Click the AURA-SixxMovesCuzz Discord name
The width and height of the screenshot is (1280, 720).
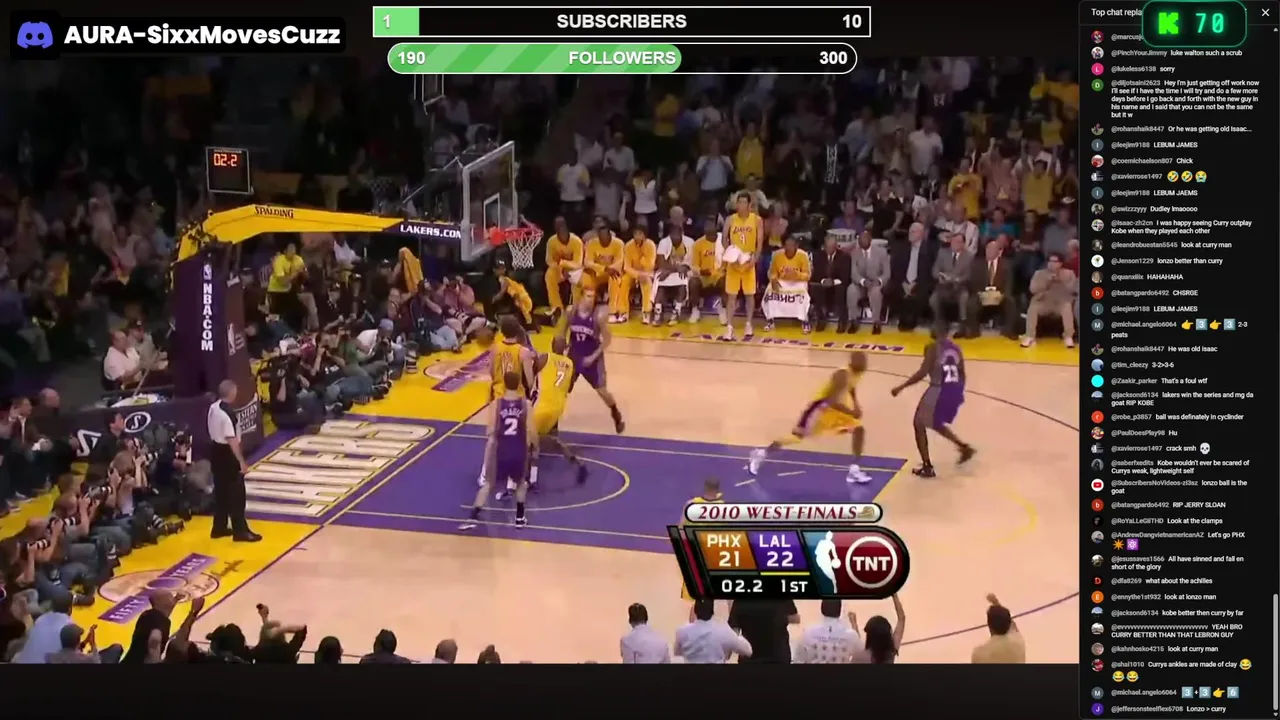click(x=202, y=36)
